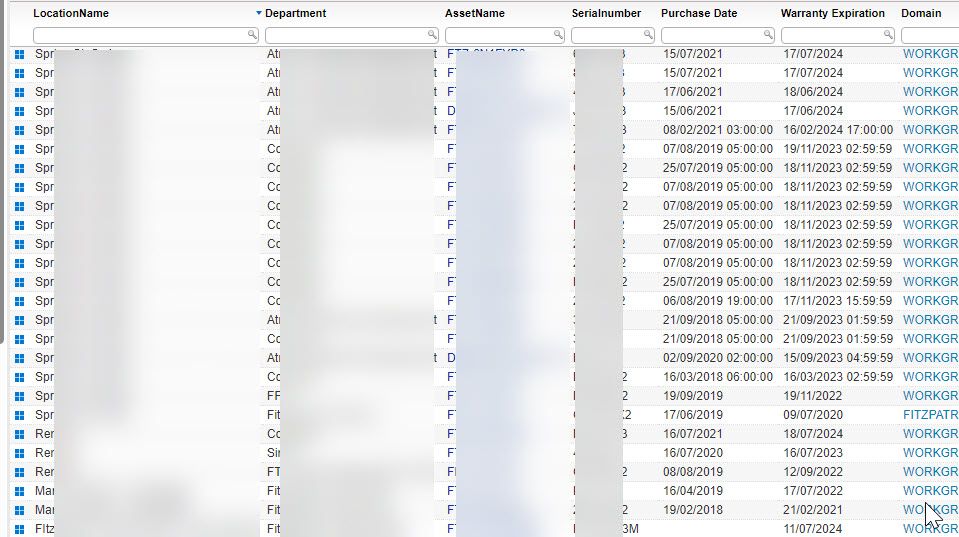The width and height of the screenshot is (959, 537).
Task: Click the Windows icon in the 08/02/2021 purchase row
Action: pyautogui.click(x=19, y=130)
